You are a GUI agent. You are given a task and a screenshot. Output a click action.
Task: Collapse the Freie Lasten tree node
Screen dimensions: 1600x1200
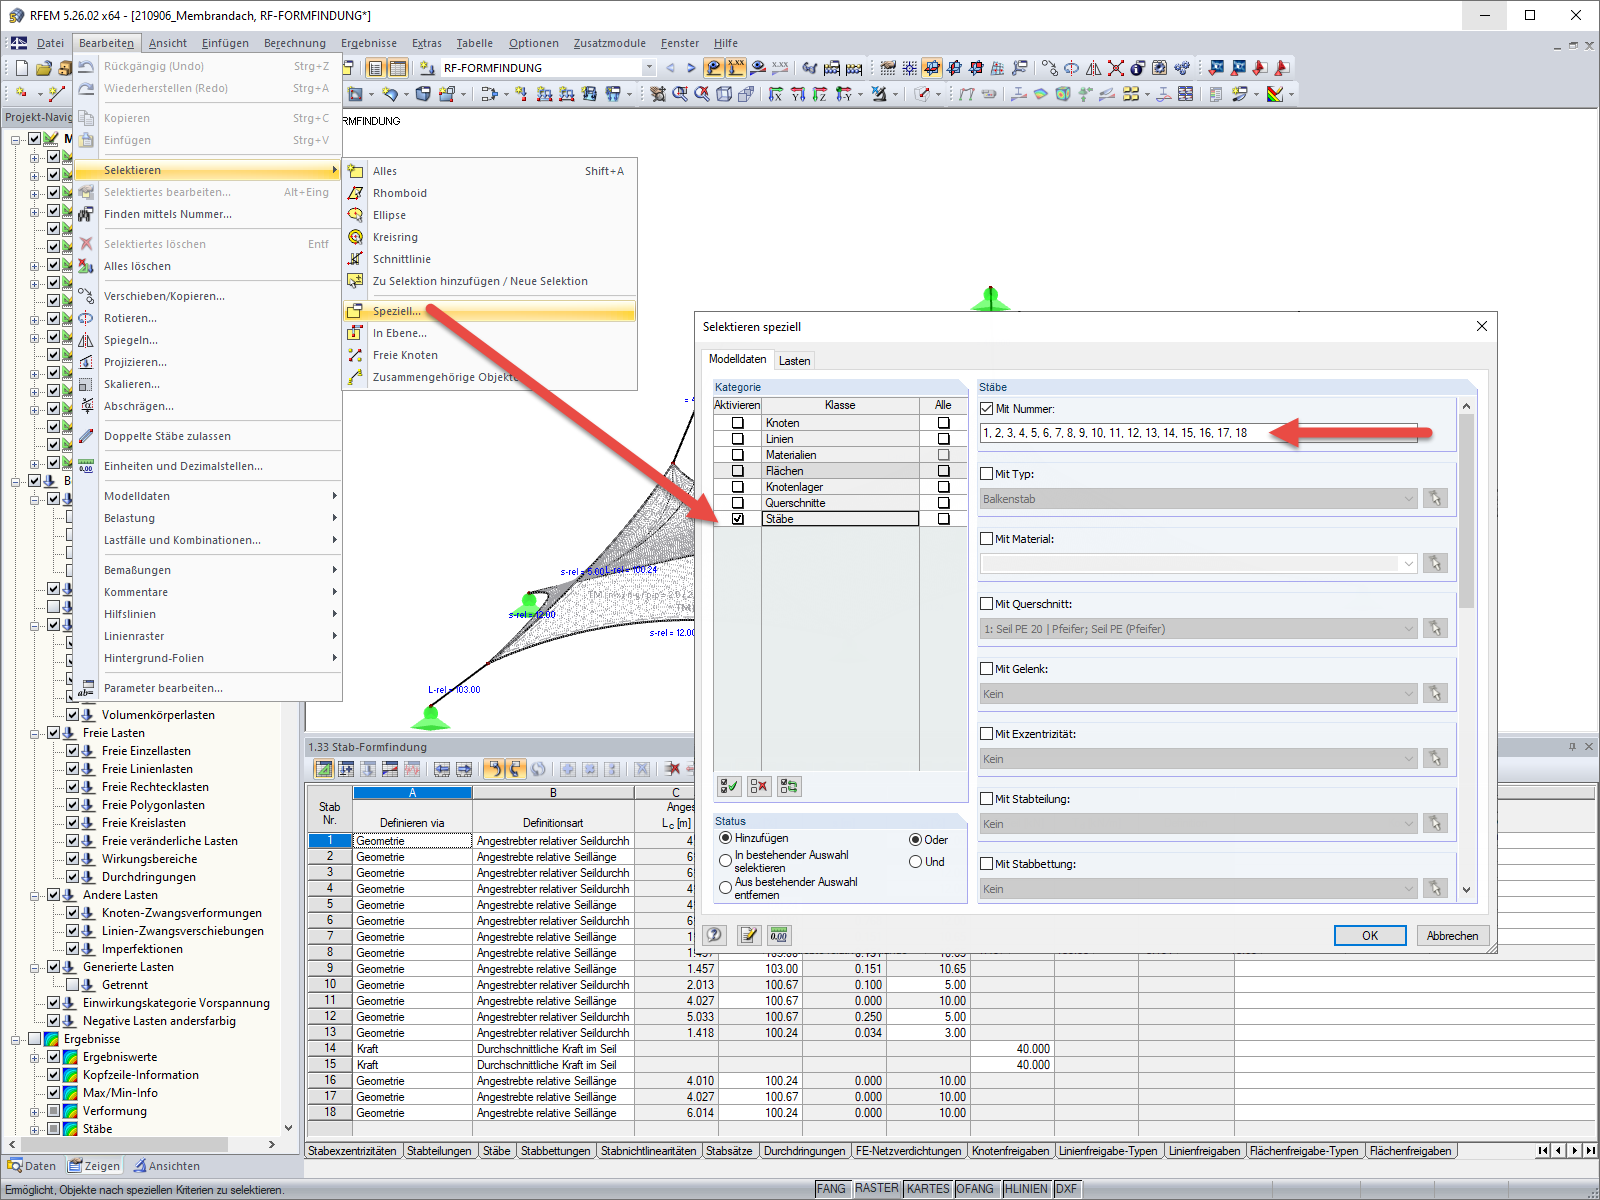pyautogui.click(x=35, y=733)
